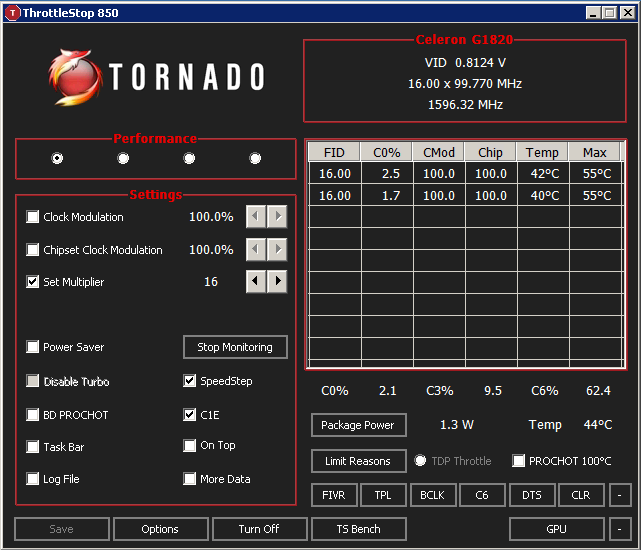Enable the Chipset Clock Modulation checkbox
641x550 pixels.
point(32,249)
